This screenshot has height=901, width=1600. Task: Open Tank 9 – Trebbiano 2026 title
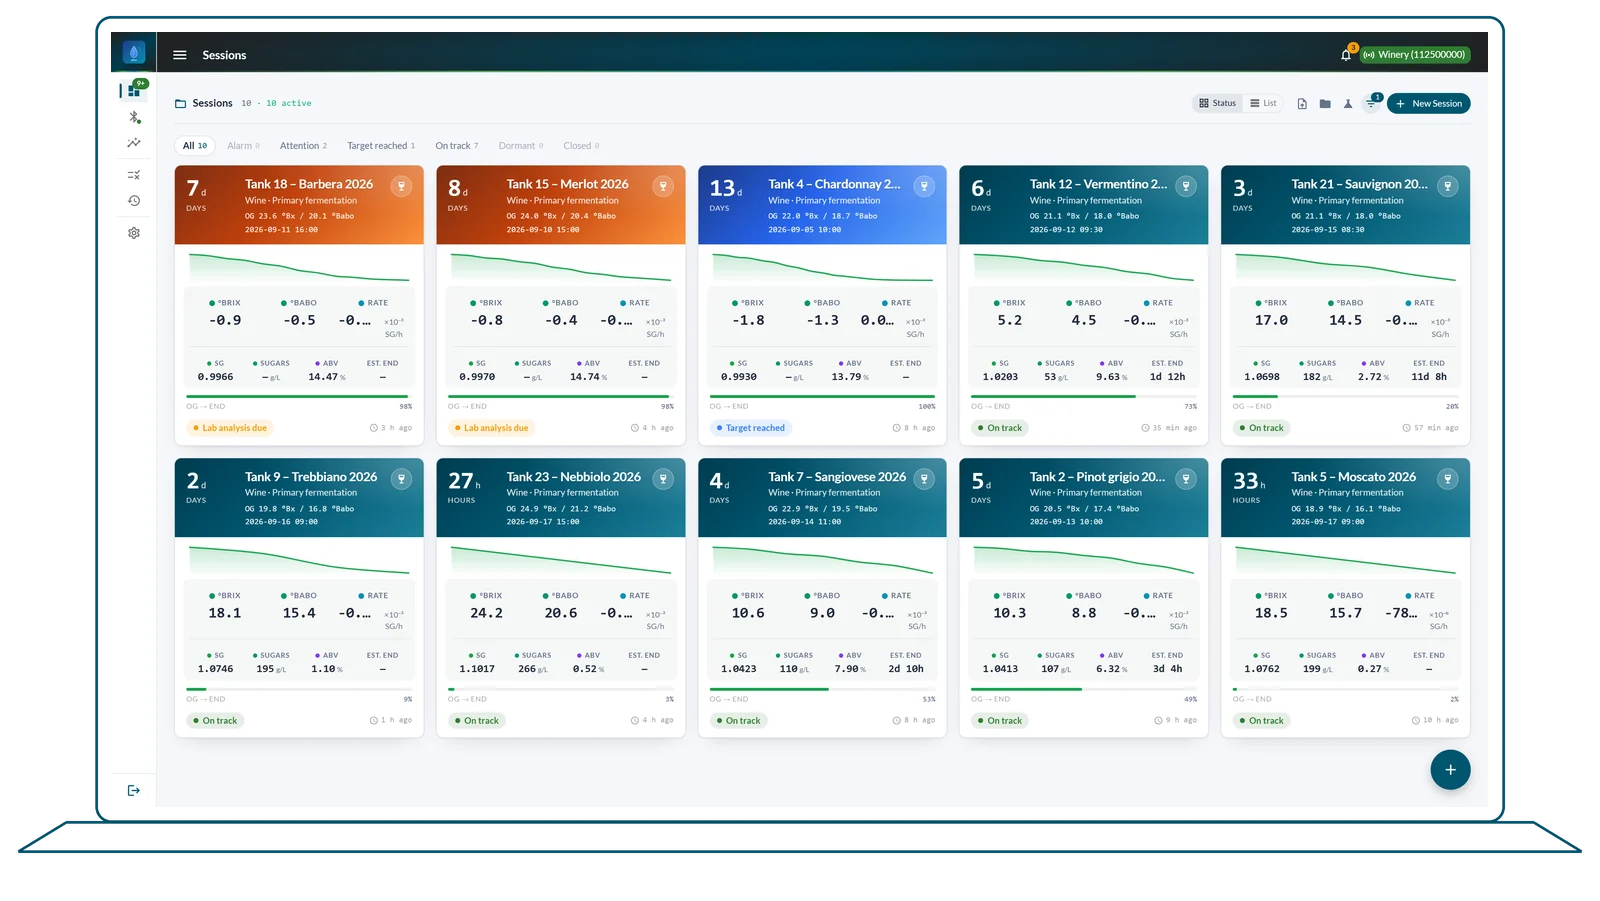pyautogui.click(x=311, y=477)
